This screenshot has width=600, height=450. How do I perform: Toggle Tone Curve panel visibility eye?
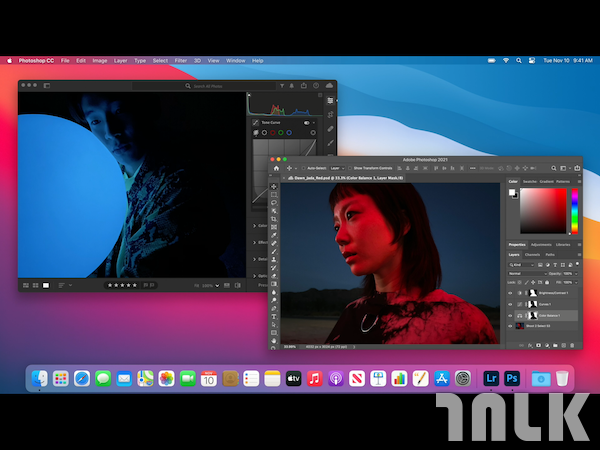click(307, 123)
